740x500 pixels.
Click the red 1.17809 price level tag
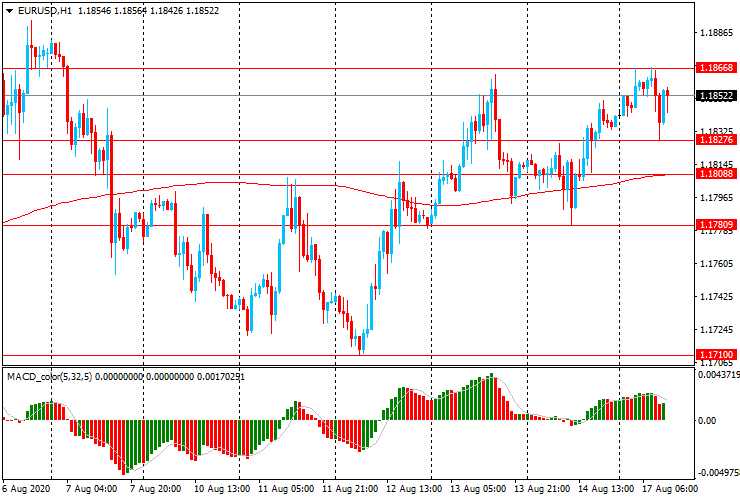pos(717,225)
